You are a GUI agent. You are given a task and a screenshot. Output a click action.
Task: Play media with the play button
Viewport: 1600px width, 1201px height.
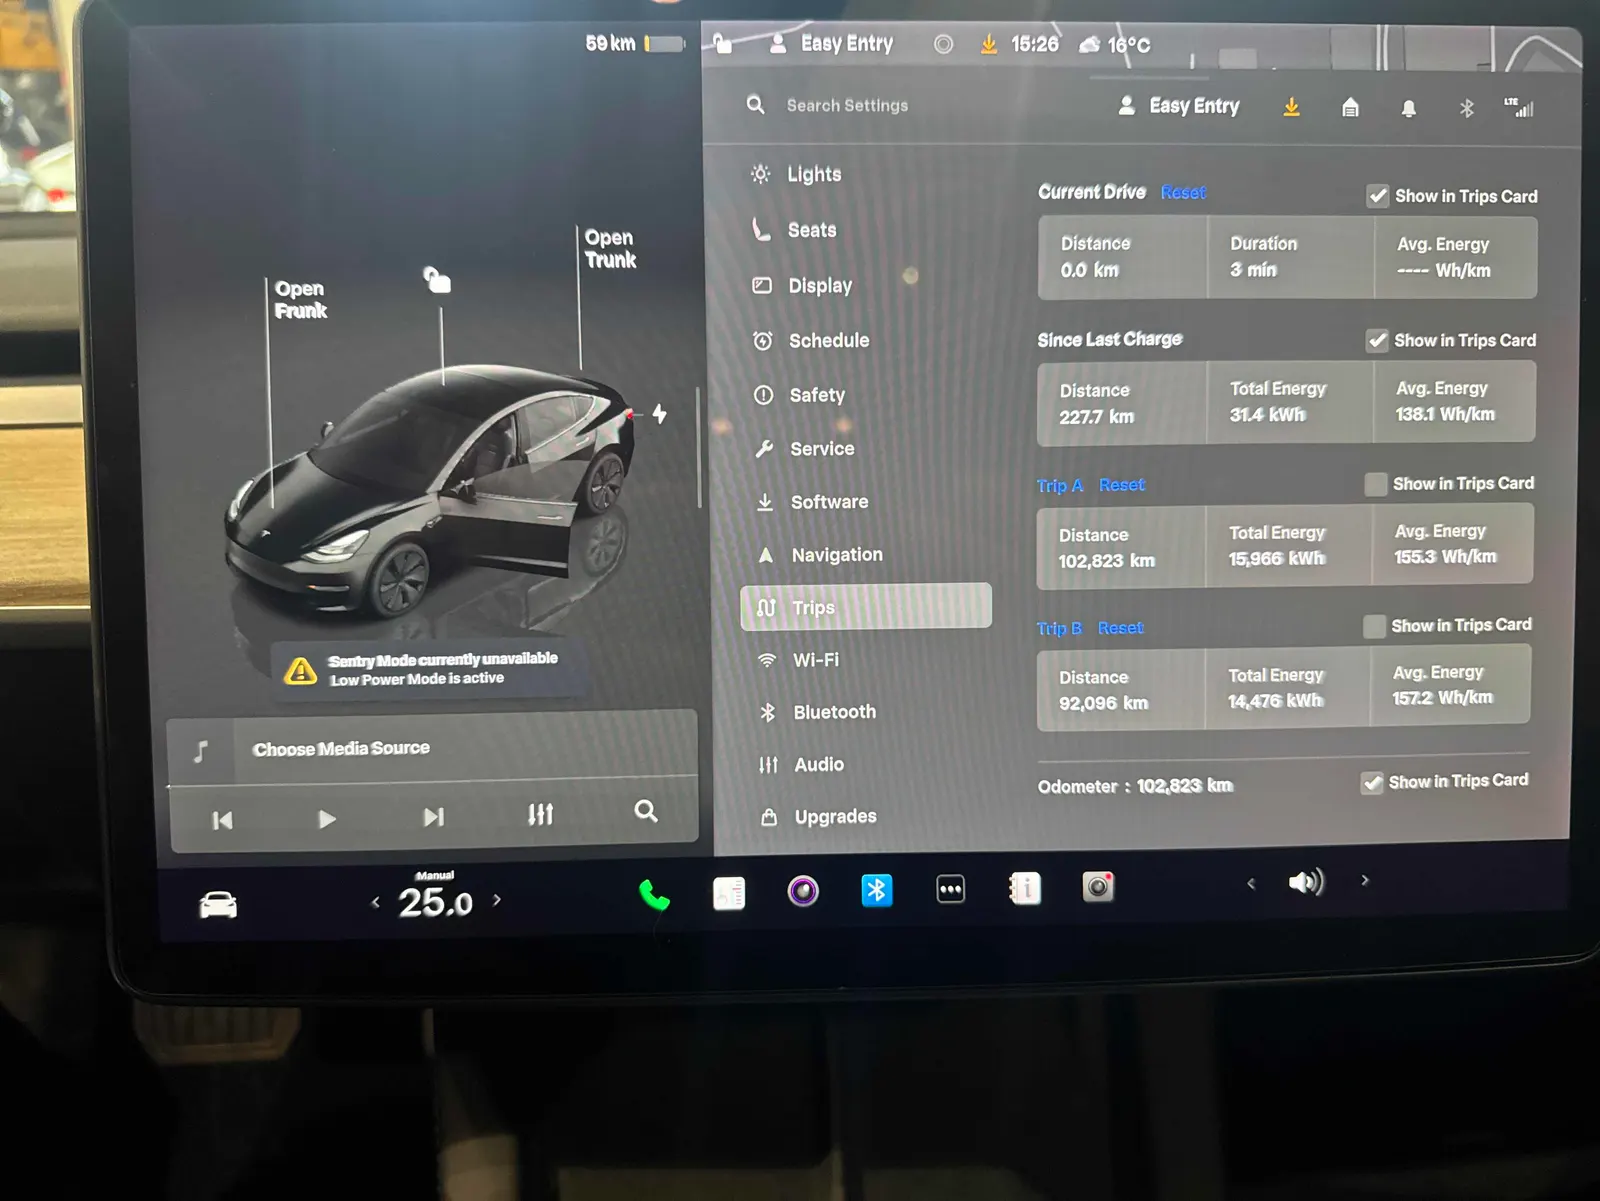click(x=326, y=819)
